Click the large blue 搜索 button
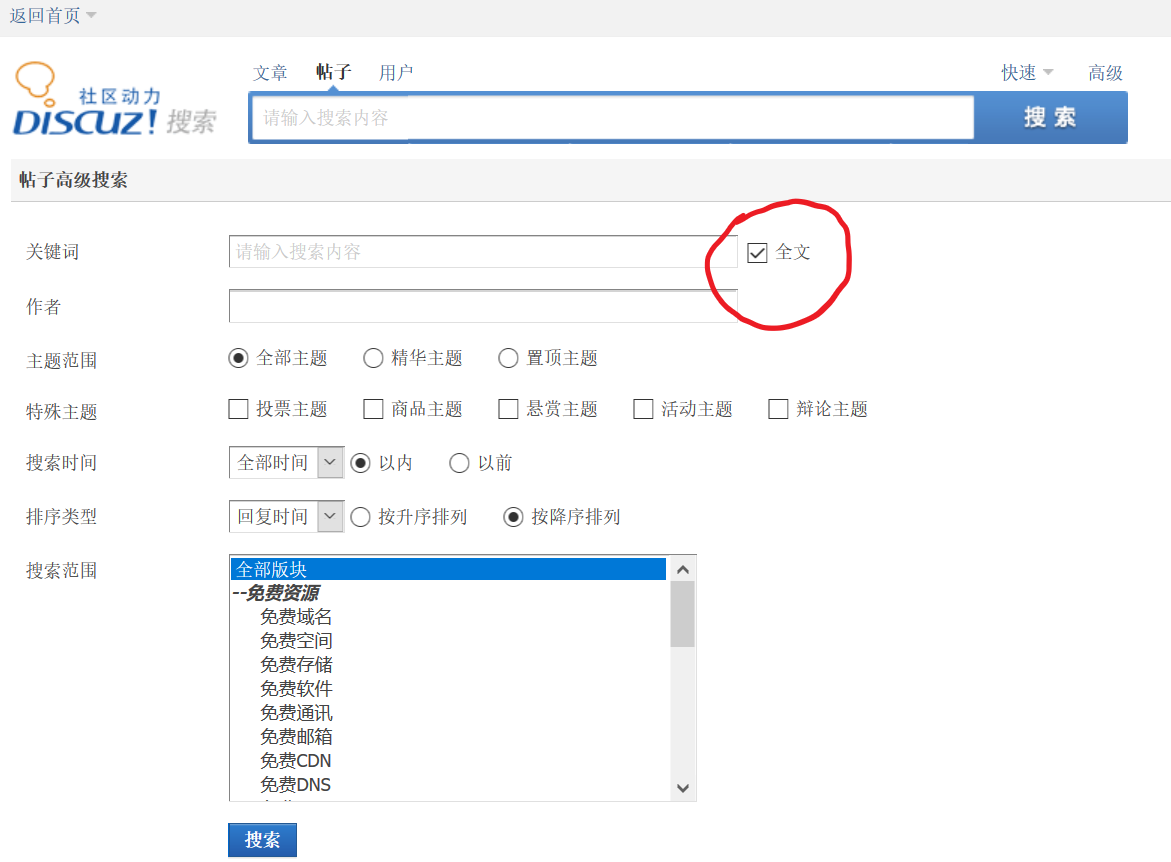 [x=1050, y=118]
